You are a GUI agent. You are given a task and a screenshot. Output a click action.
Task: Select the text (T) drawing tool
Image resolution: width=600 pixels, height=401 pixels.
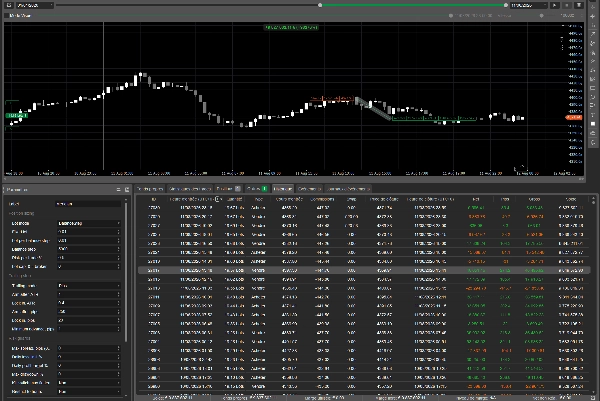coord(593,114)
